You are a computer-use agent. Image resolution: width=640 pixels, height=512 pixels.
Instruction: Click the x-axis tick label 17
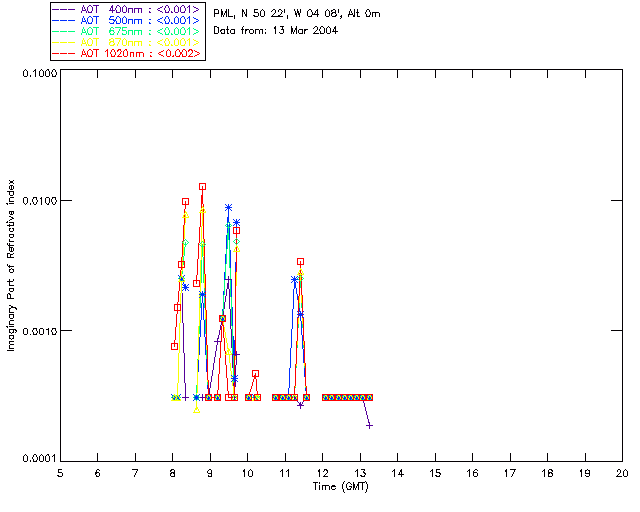click(x=510, y=473)
